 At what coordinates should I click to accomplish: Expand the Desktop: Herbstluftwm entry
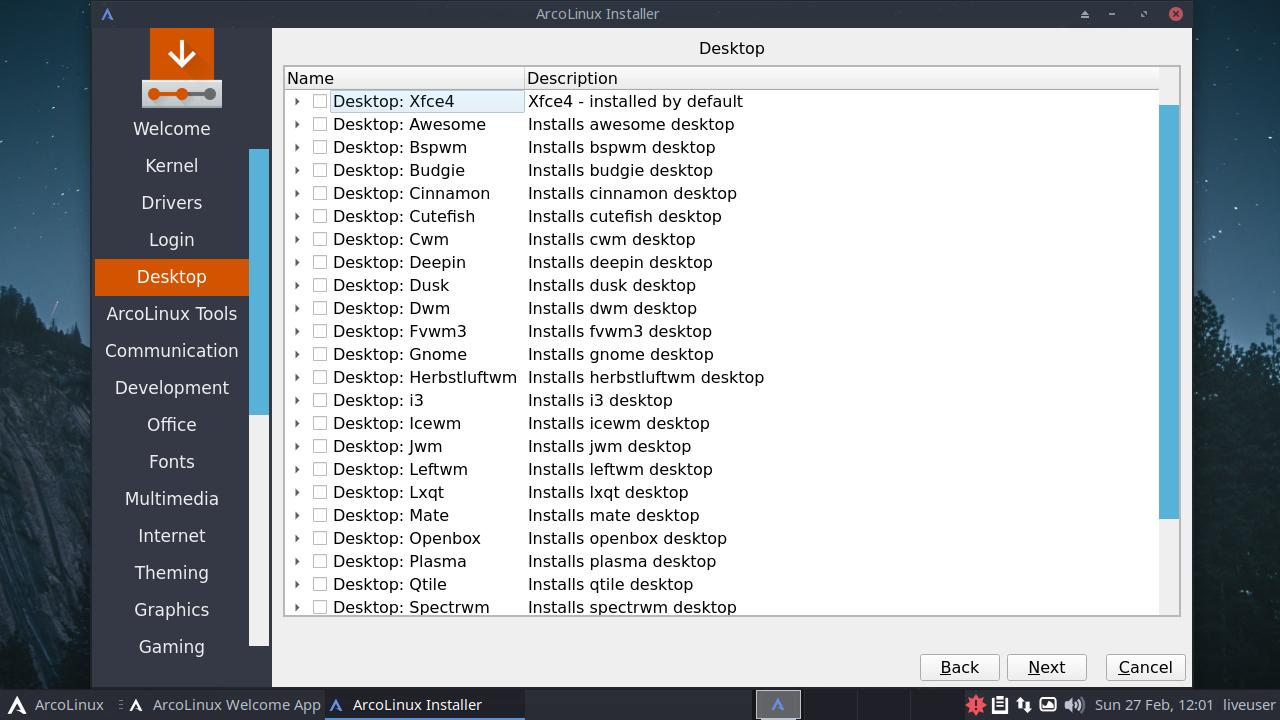[x=297, y=377]
